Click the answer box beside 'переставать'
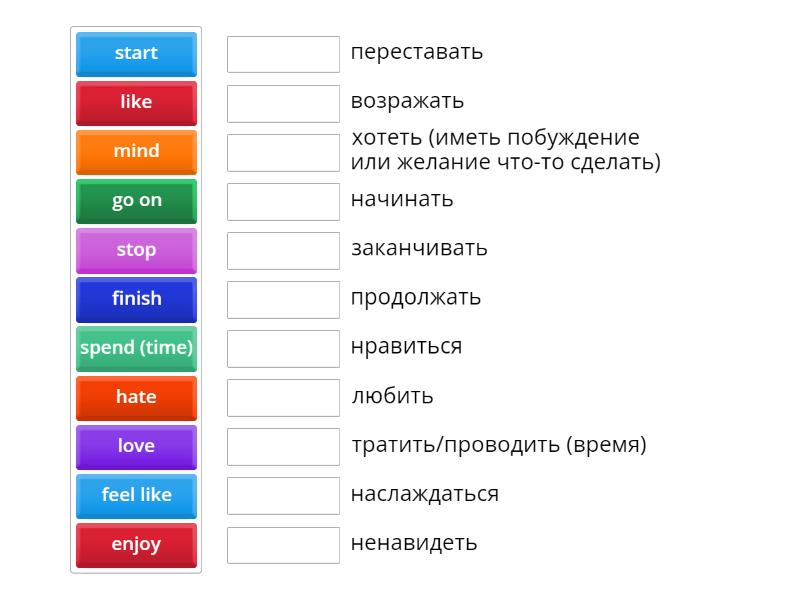Viewport: 800px width, 600px height. point(283,54)
